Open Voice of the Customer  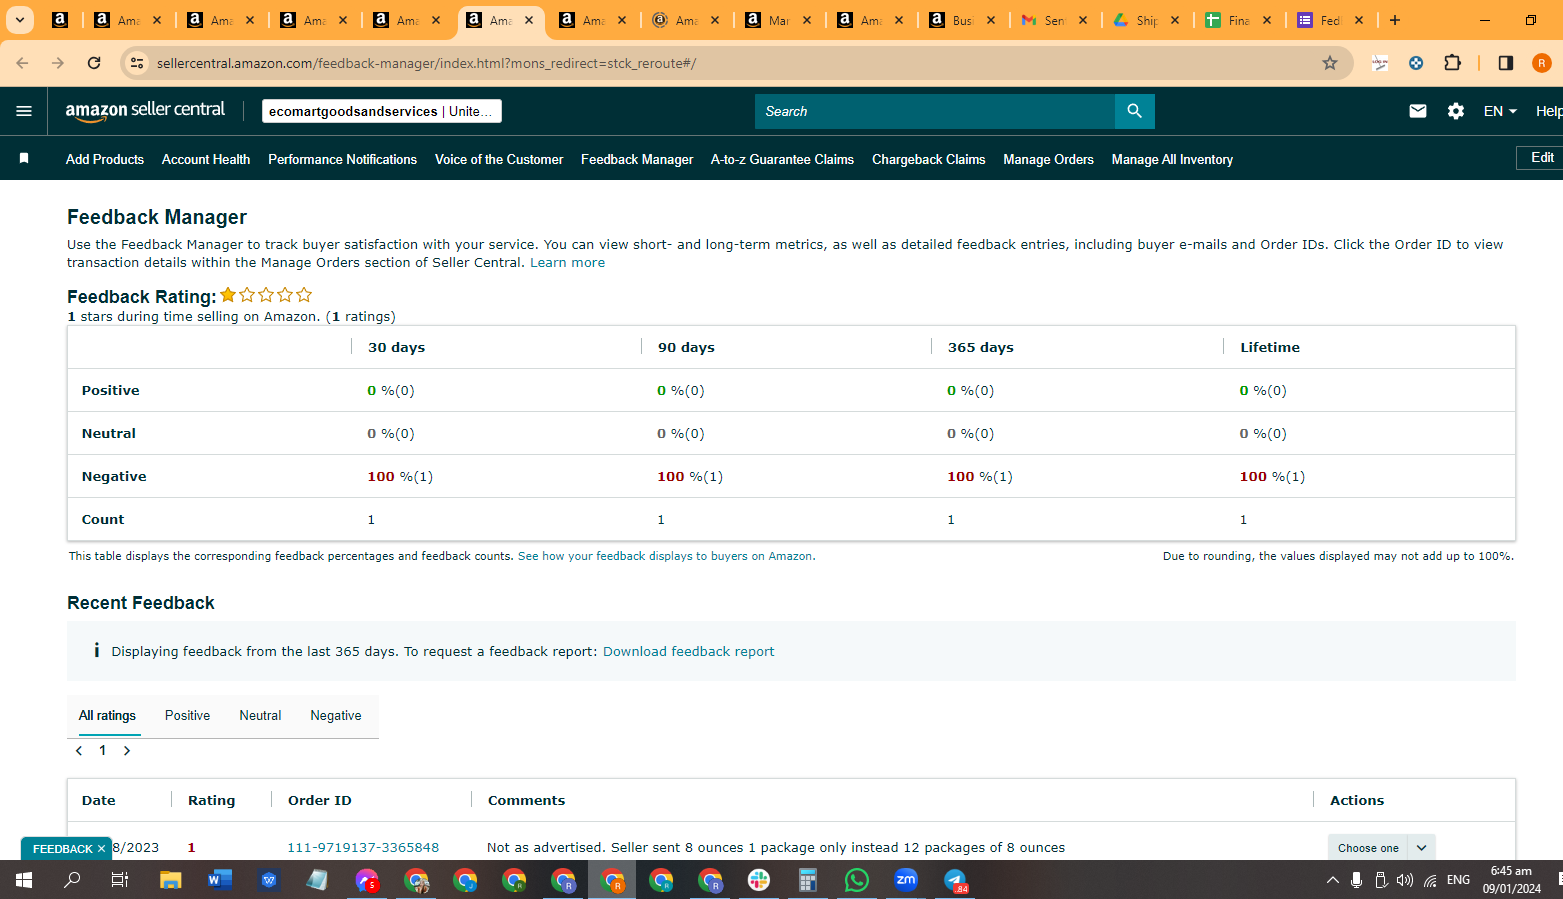[499, 159]
